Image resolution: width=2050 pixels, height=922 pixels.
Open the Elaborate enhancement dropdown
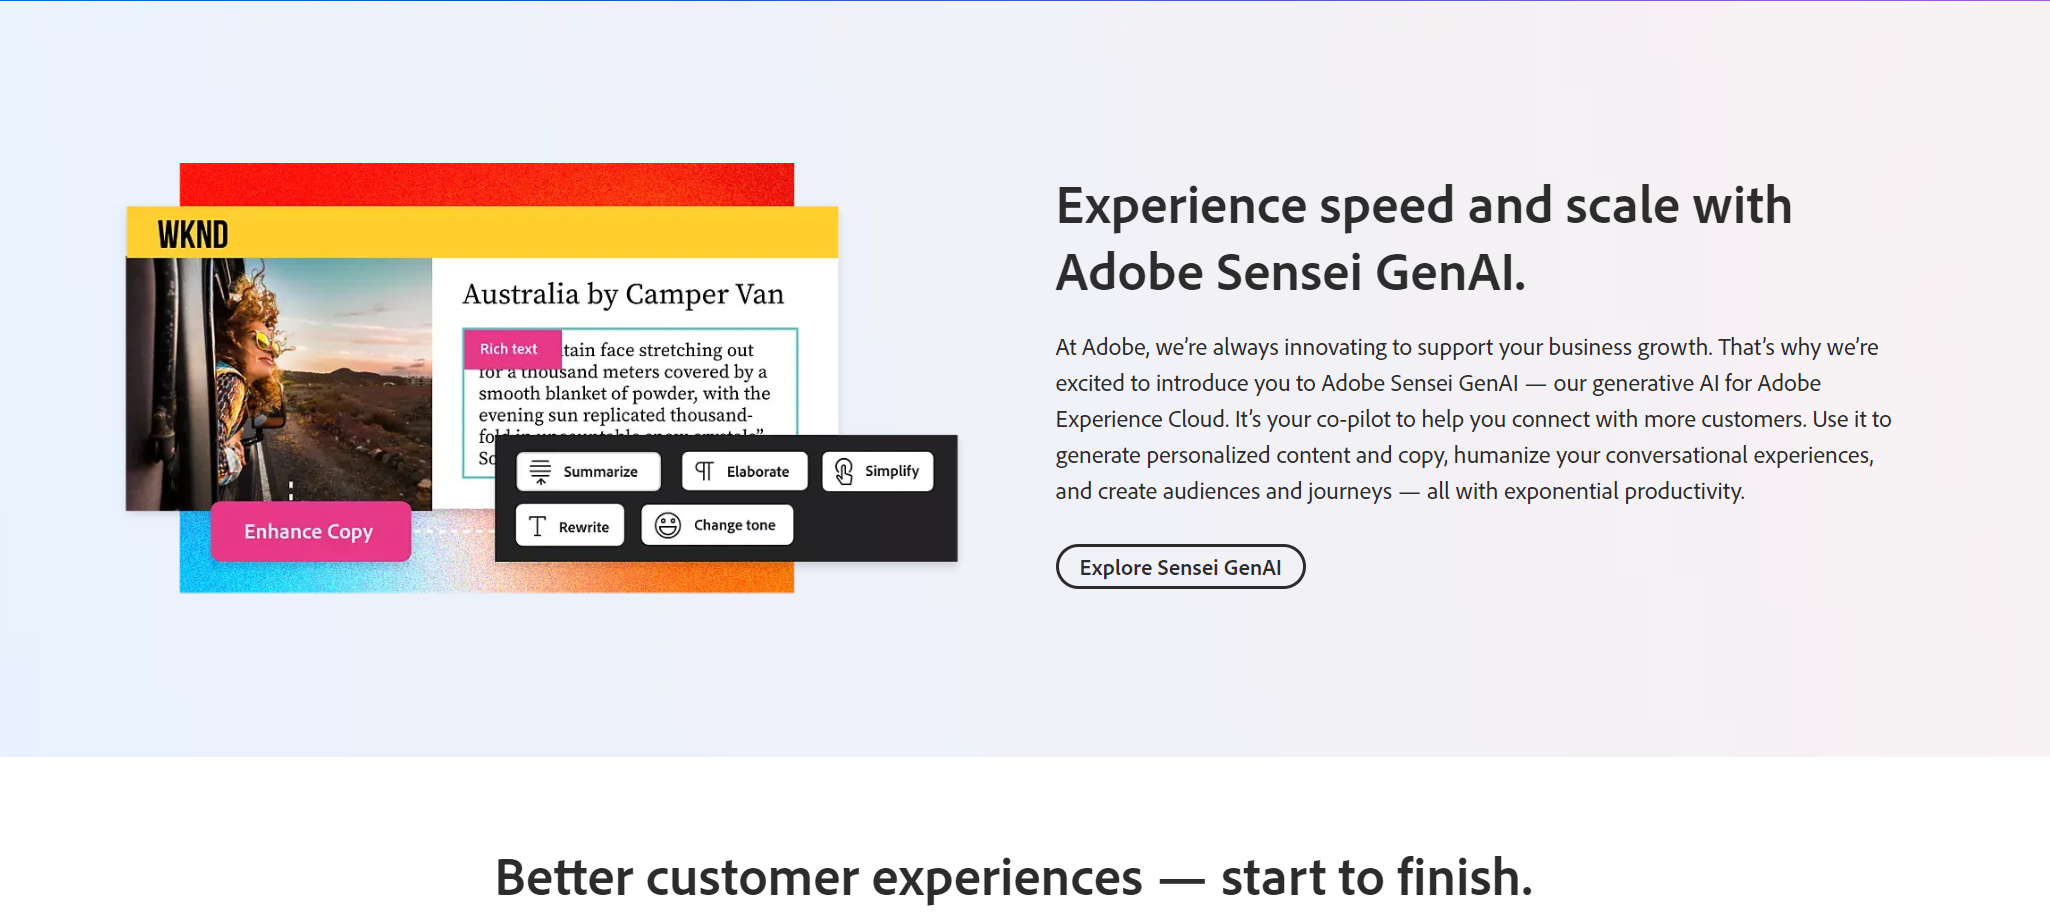point(744,470)
